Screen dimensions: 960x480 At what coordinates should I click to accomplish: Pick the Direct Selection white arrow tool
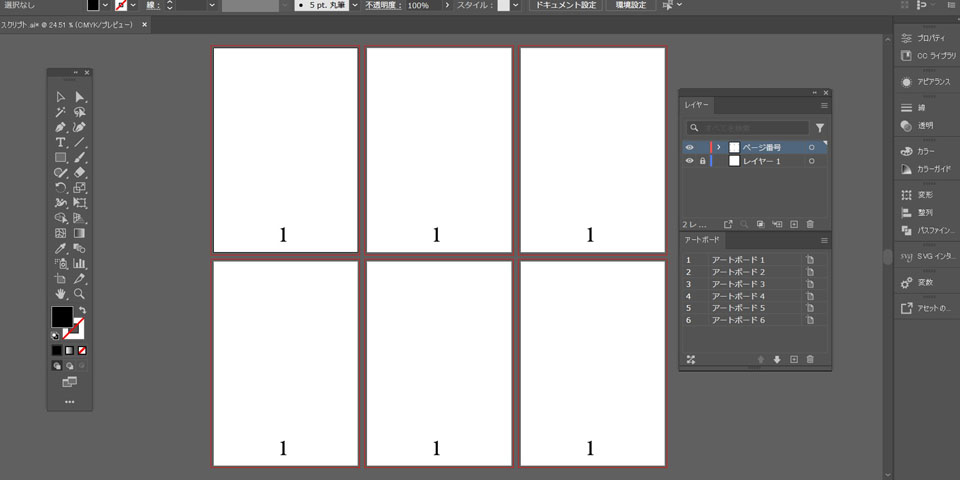(x=79, y=97)
